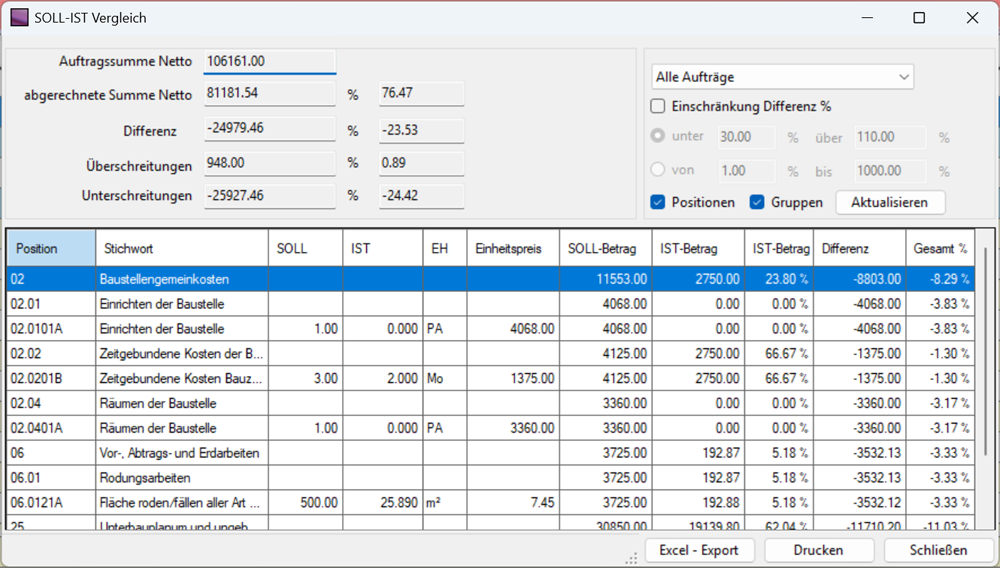Select the 'von' radio button
The height and width of the screenshot is (568, 1000).
[x=658, y=170]
